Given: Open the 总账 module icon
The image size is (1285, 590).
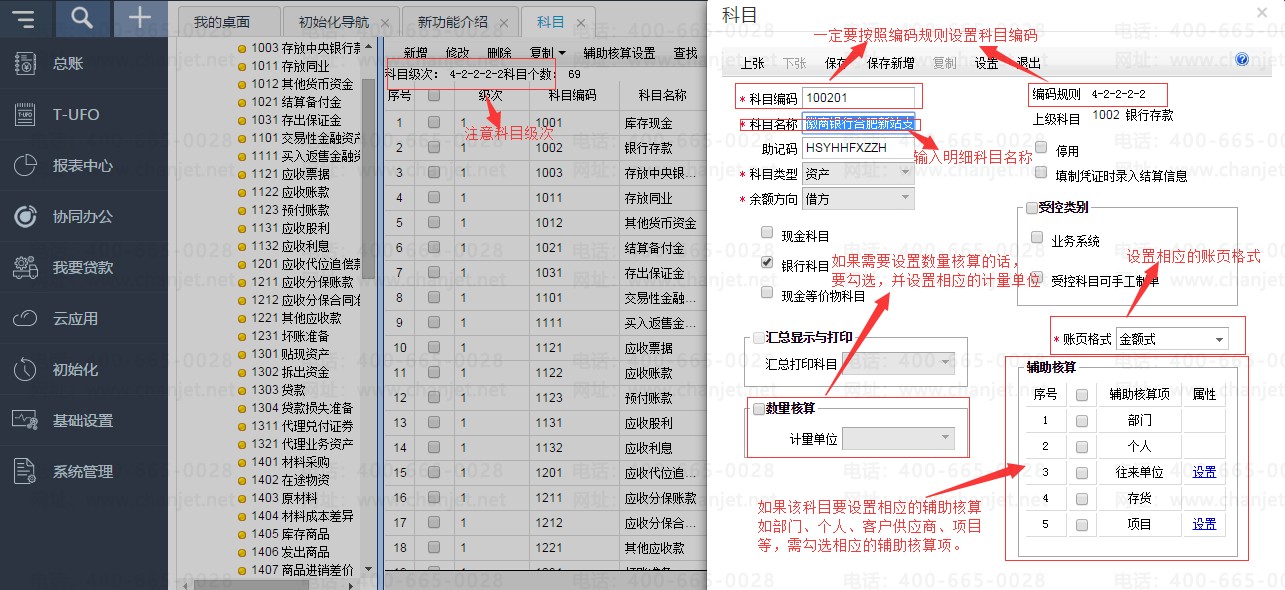Looking at the screenshot, I should tap(25, 64).
